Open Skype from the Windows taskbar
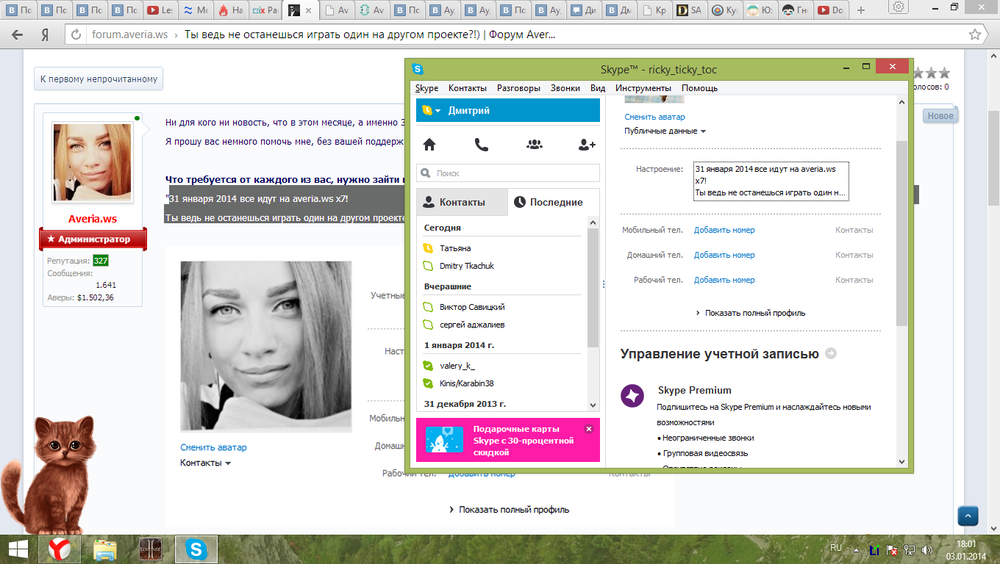 197,548
